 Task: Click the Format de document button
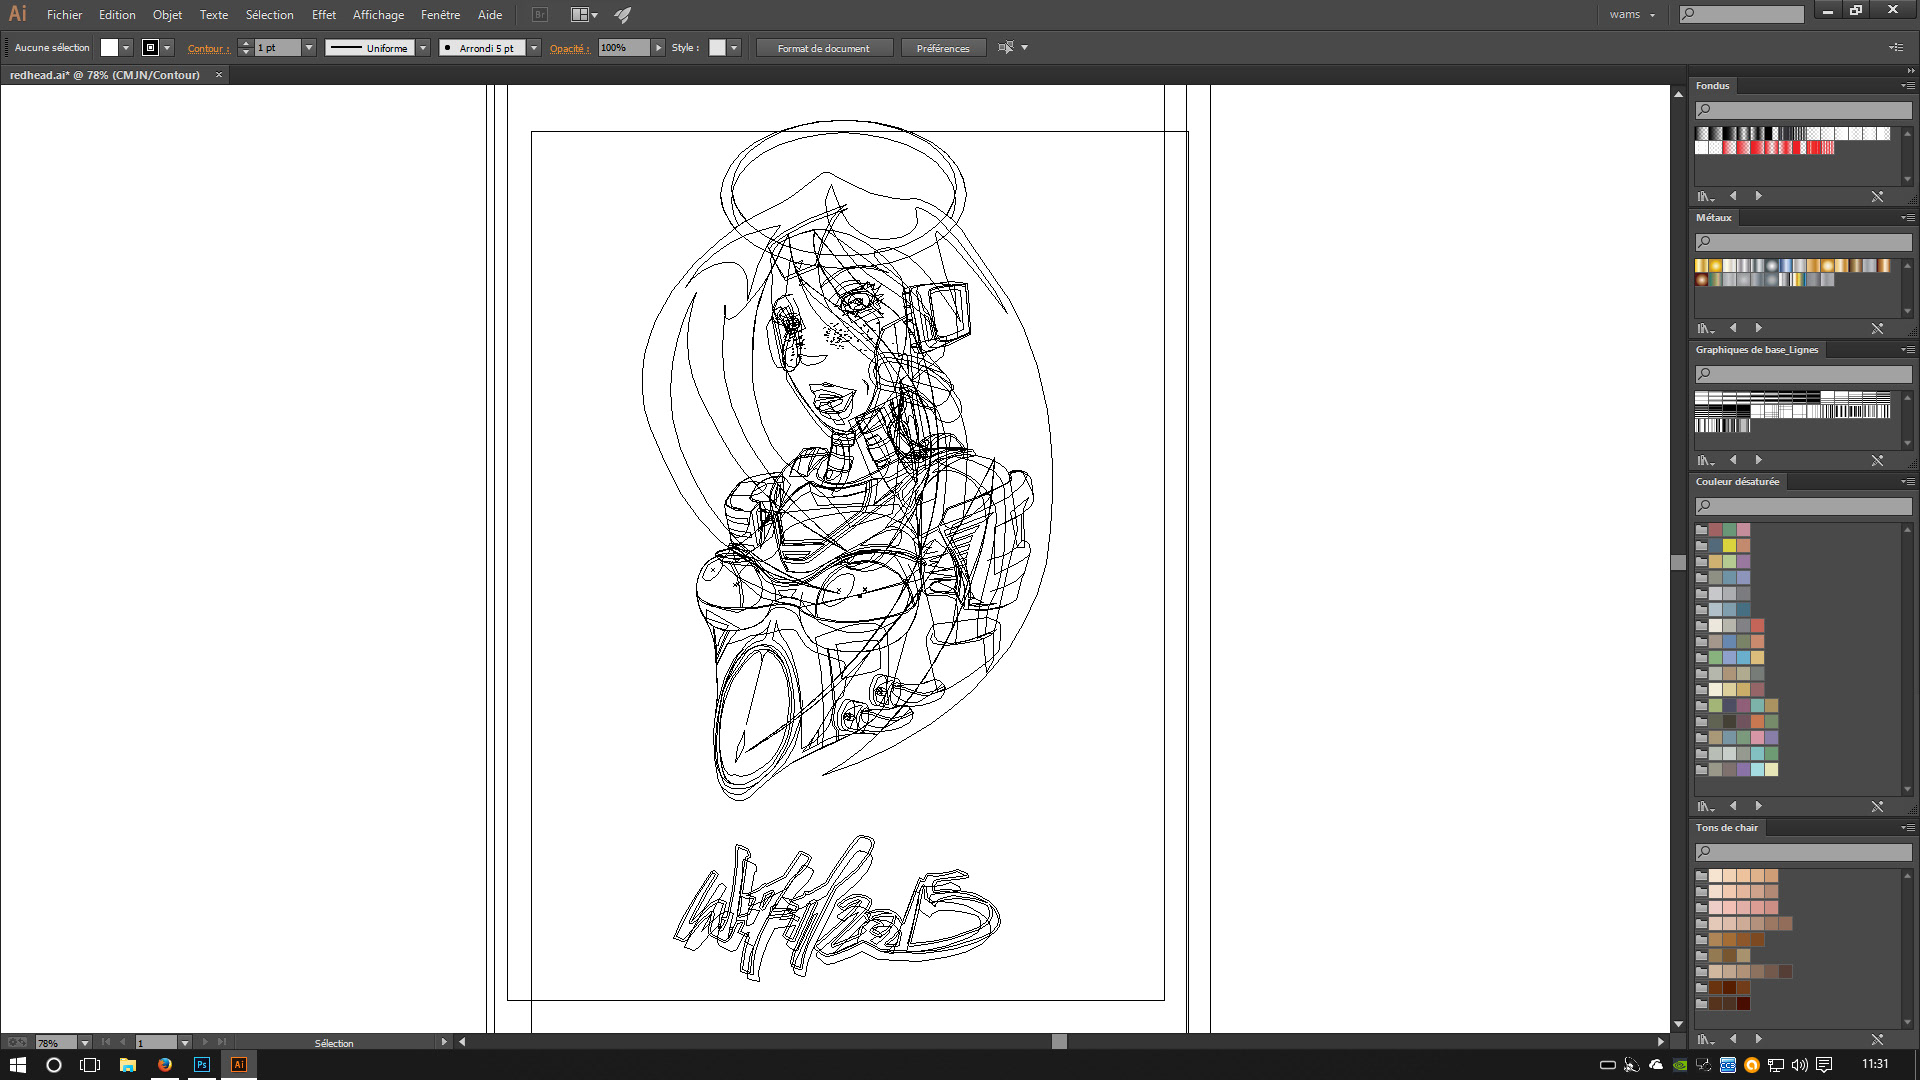[823, 48]
